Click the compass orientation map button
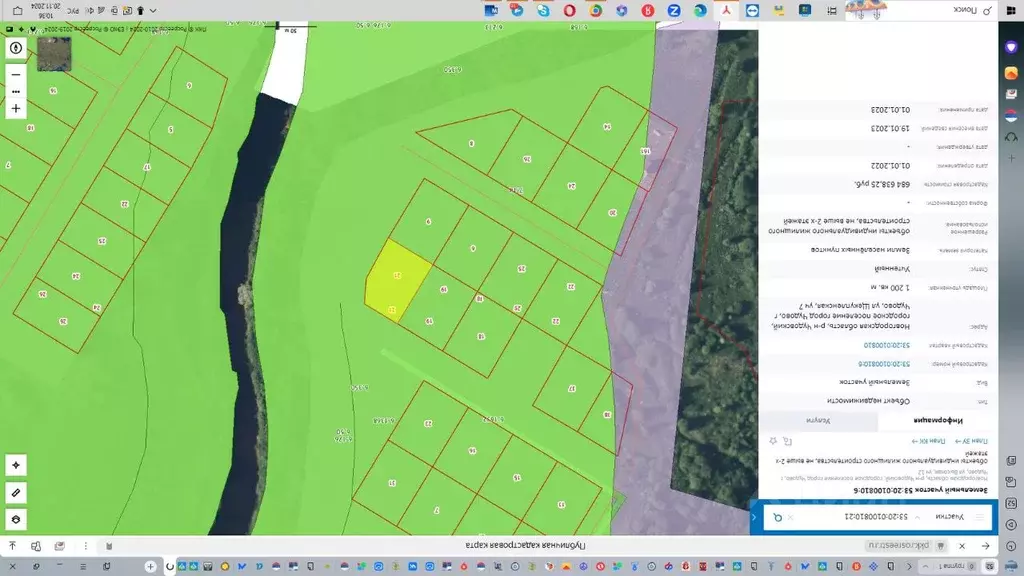The width and height of the screenshot is (1024, 576). 16,48
